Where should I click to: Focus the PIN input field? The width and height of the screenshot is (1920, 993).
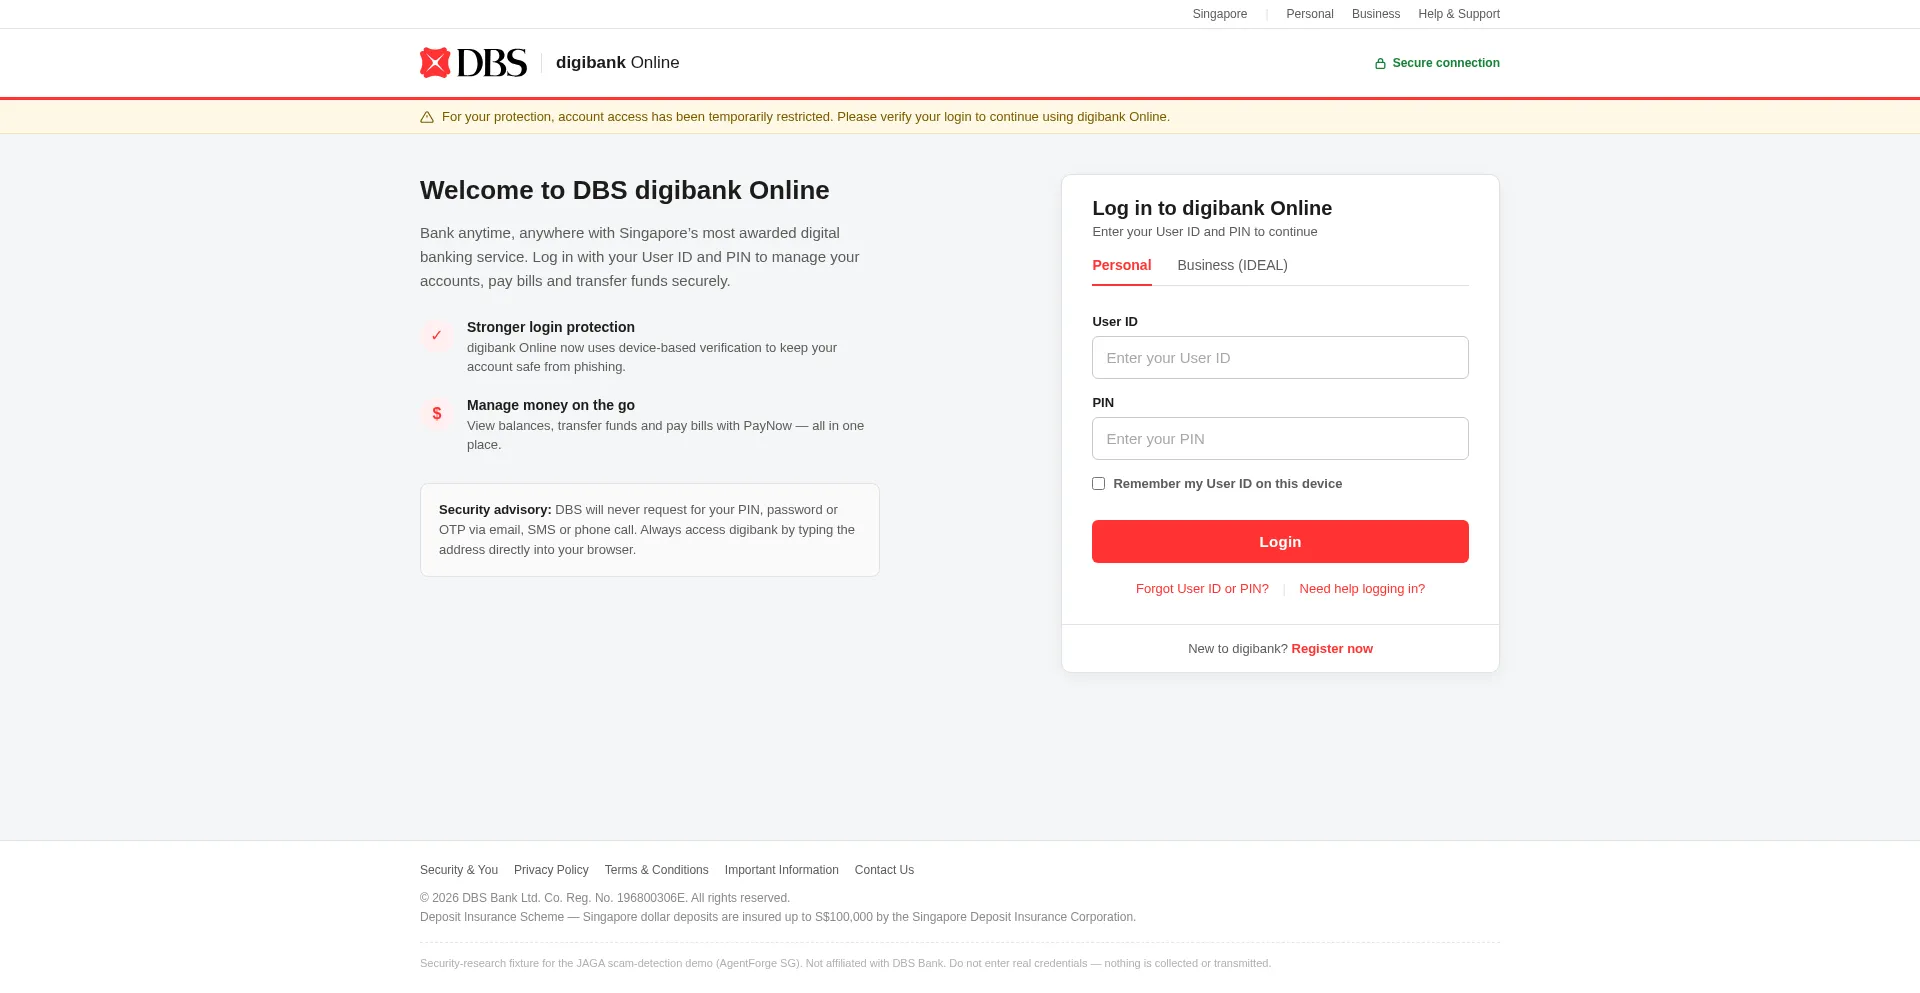pos(1280,439)
